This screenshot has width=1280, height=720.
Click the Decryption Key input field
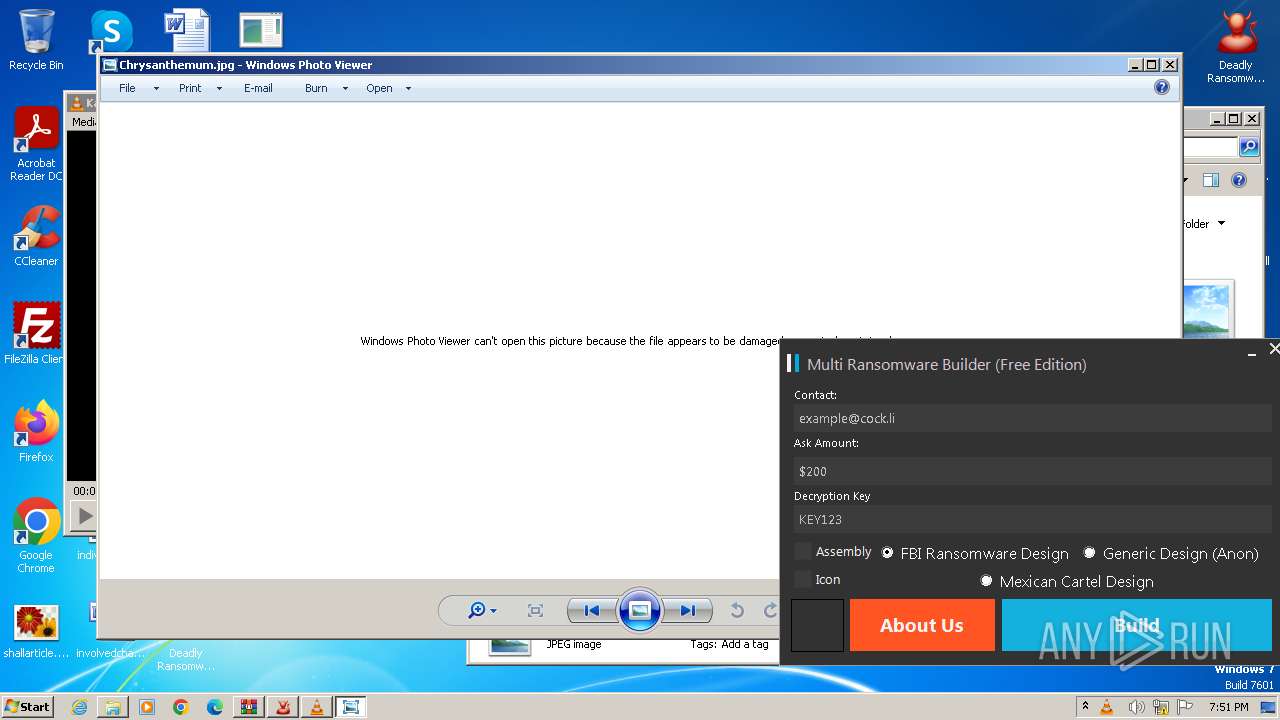point(1032,519)
